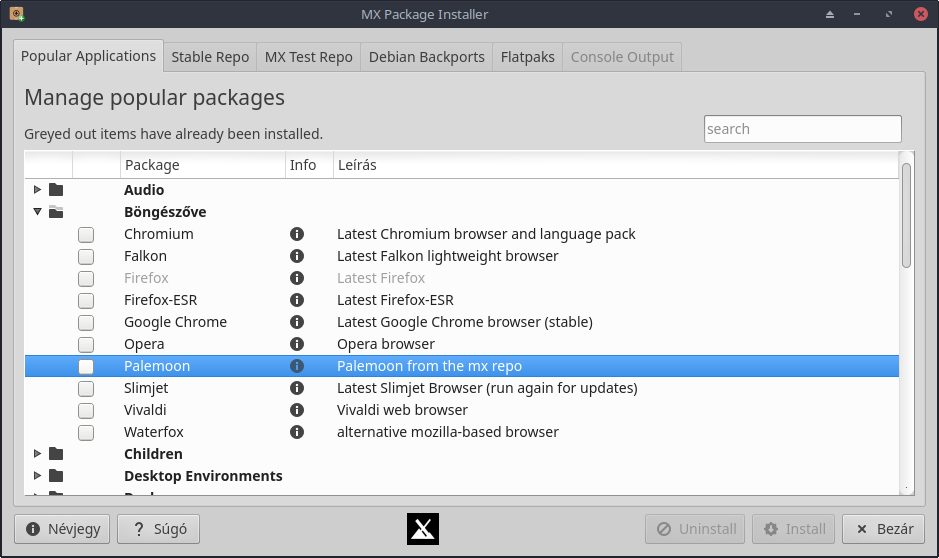Image resolution: width=939 pixels, height=558 pixels.
Task: Select the Audio category label
Action: [x=144, y=190]
